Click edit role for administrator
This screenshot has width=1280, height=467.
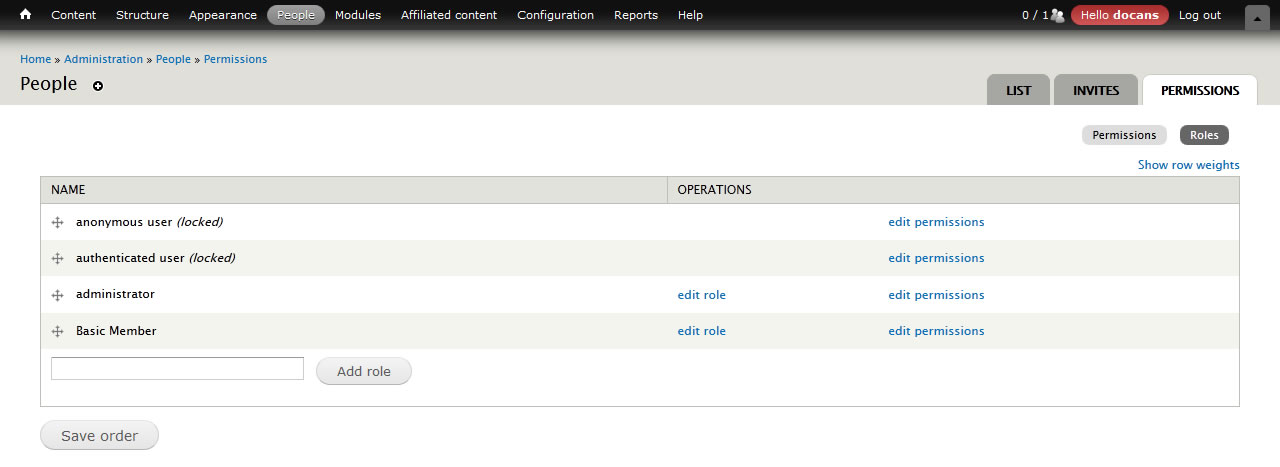click(x=701, y=295)
